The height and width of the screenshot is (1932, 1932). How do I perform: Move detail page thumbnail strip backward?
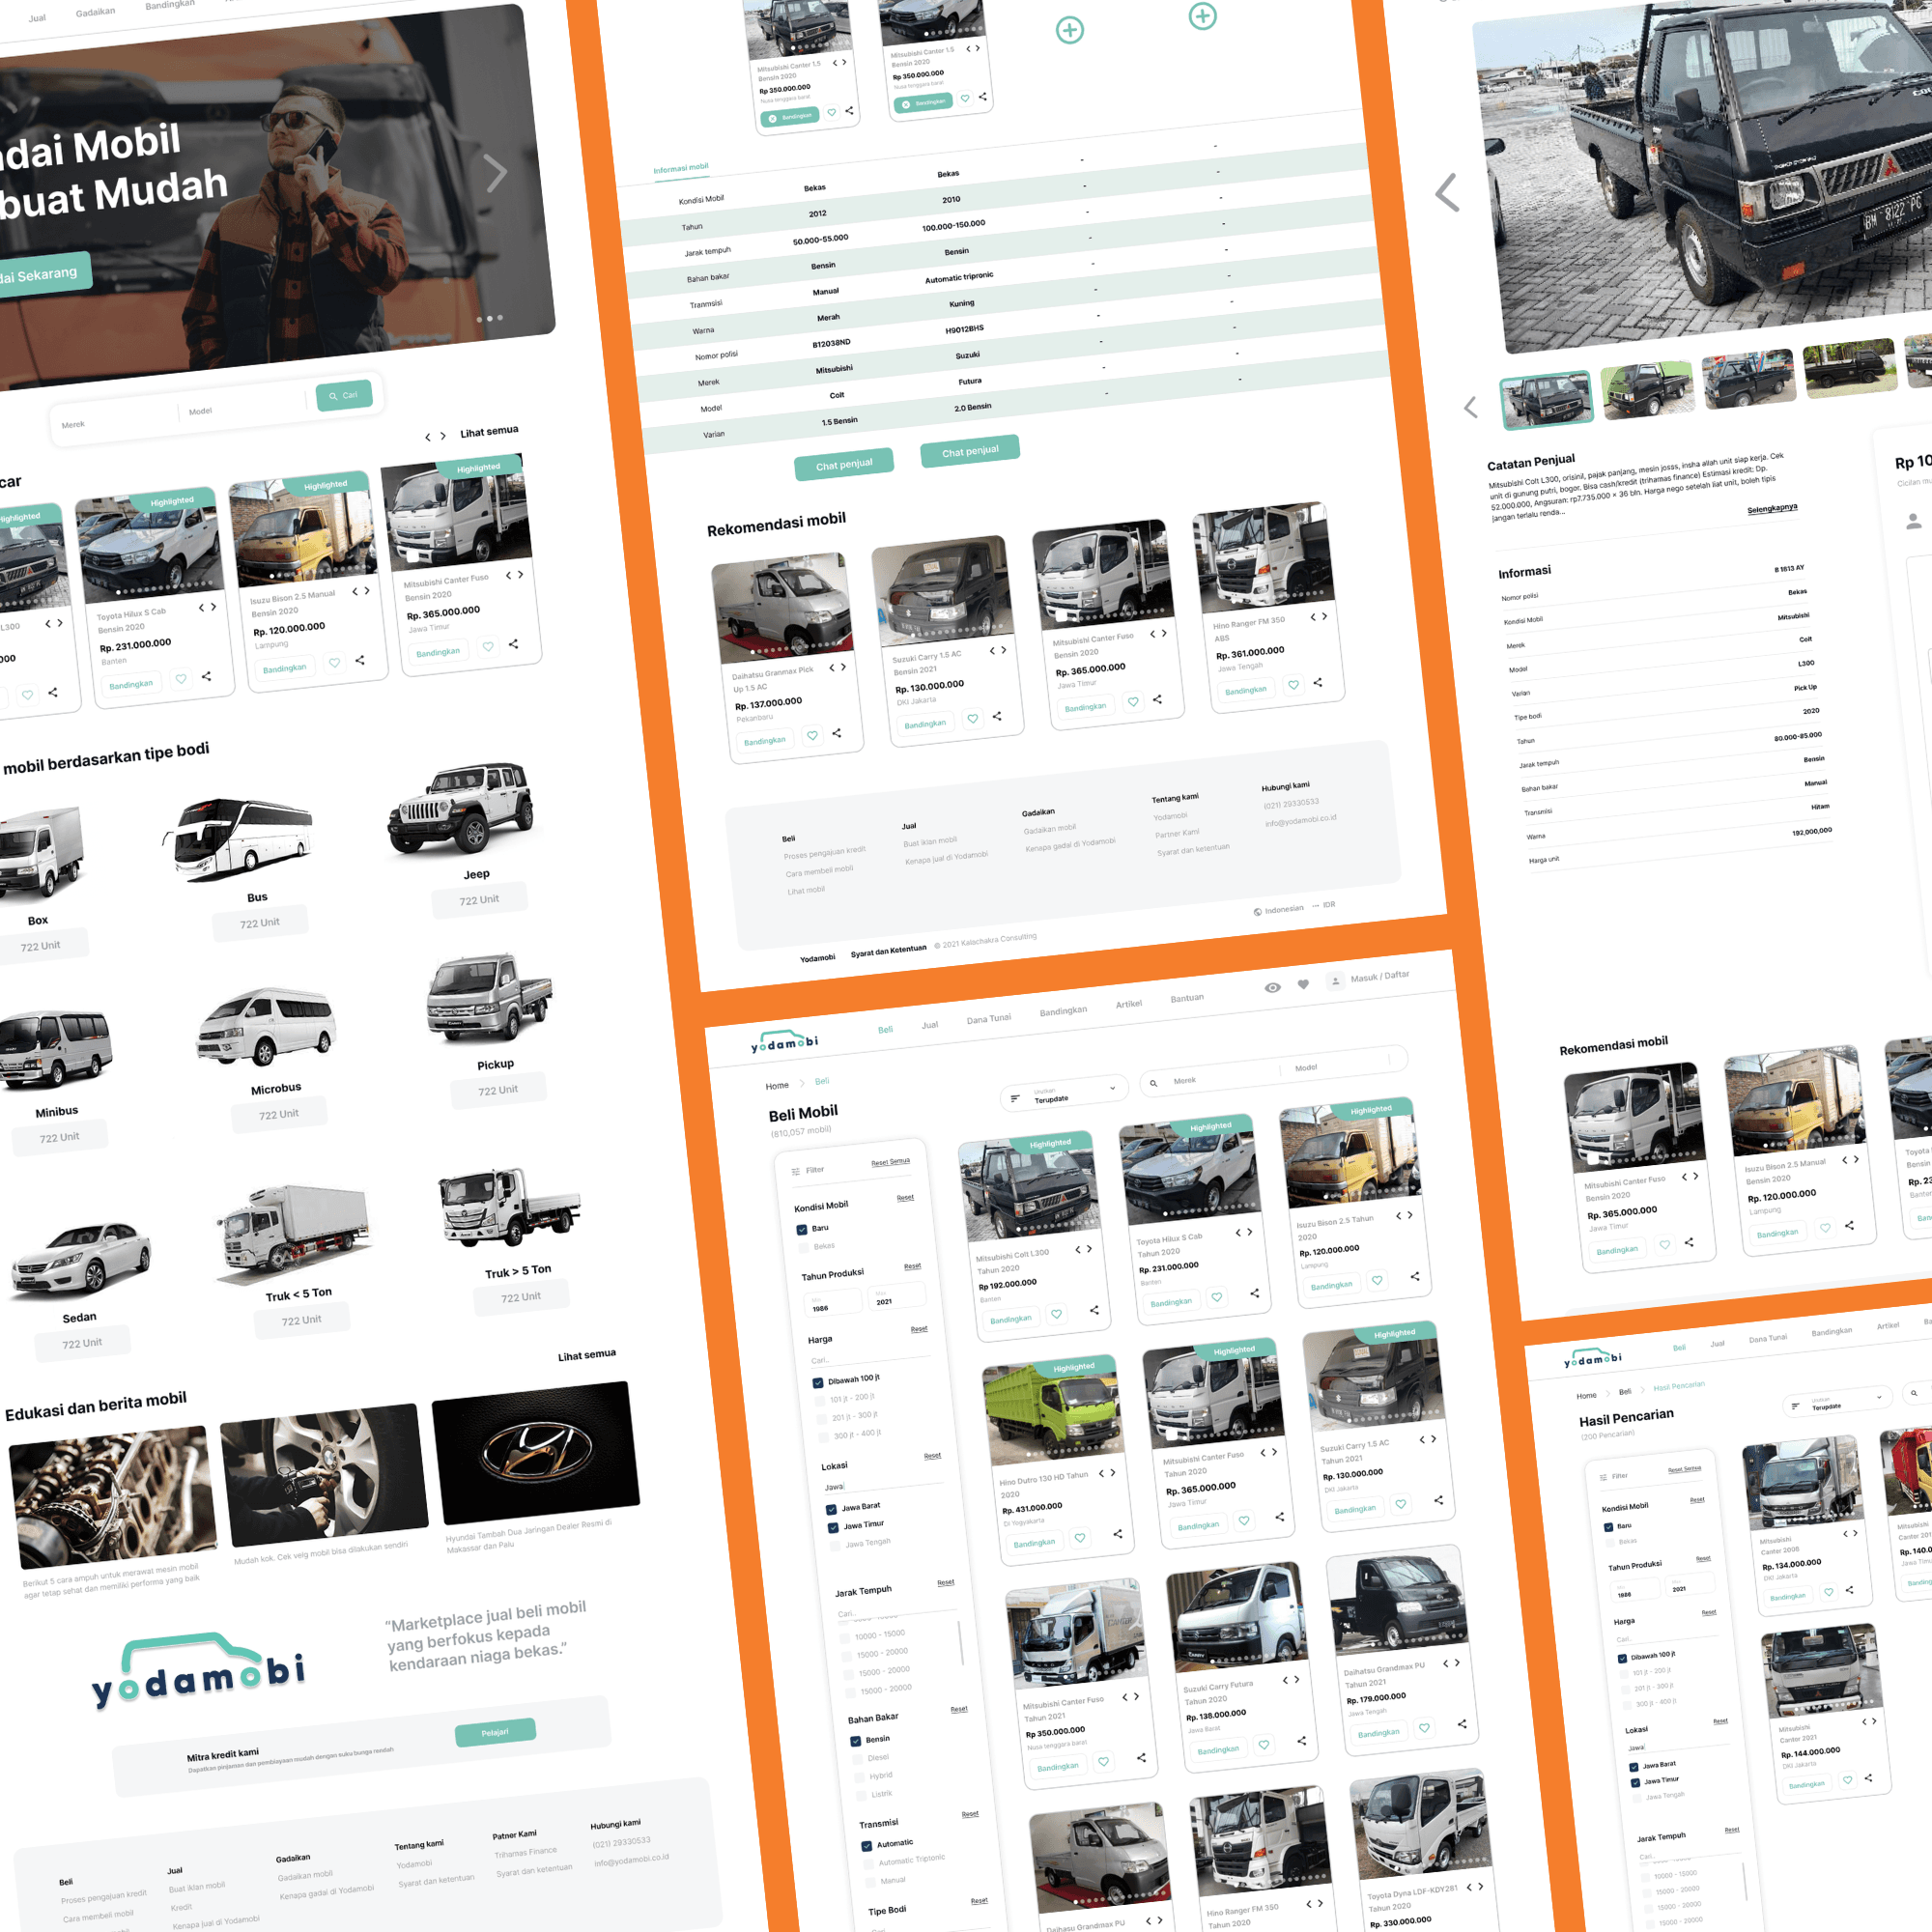[x=1471, y=407]
